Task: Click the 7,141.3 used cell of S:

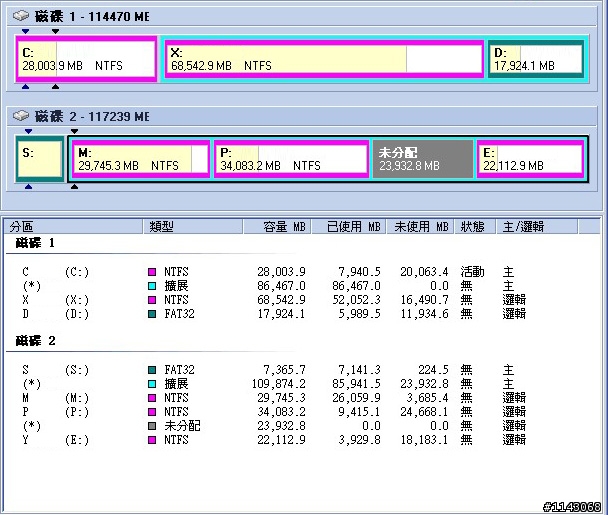Action: 359,370
